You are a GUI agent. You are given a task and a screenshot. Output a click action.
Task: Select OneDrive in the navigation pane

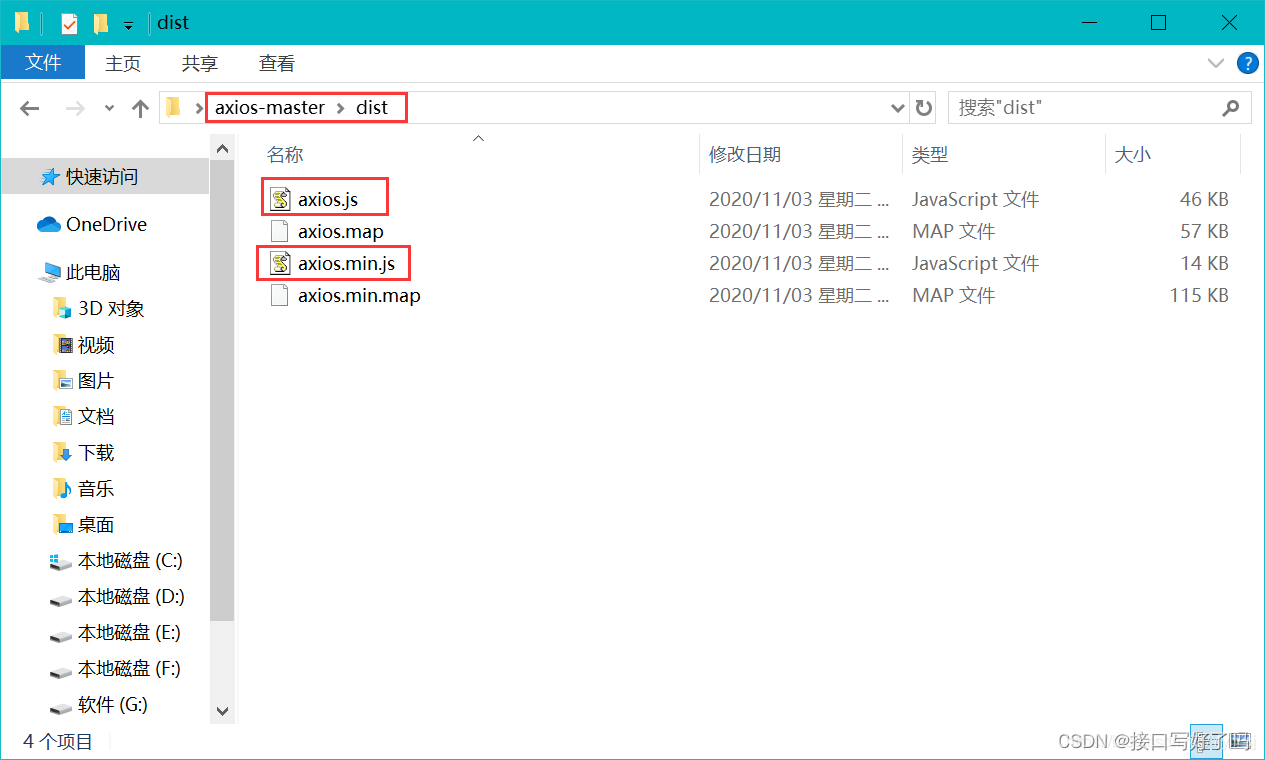click(x=106, y=224)
